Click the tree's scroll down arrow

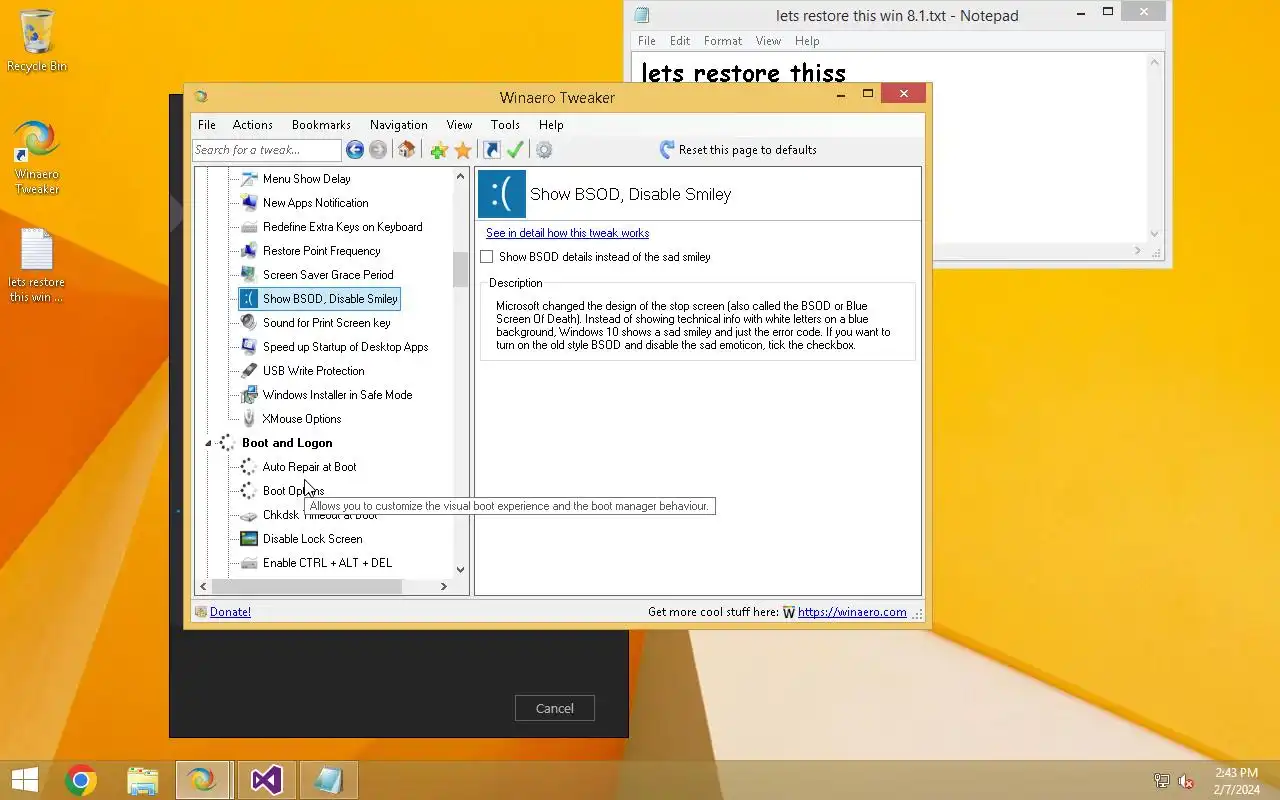pyautogui.click(x=460, y=570)
